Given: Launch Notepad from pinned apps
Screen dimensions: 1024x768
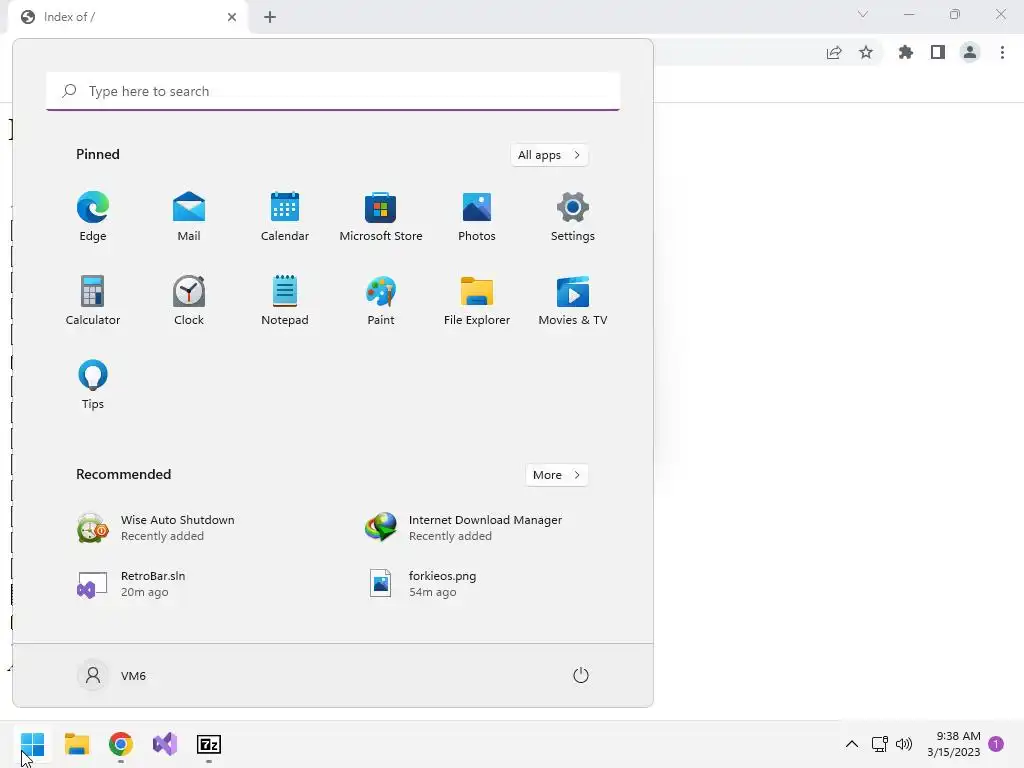Looking at the screenshot, I should (x=285, y=300).
